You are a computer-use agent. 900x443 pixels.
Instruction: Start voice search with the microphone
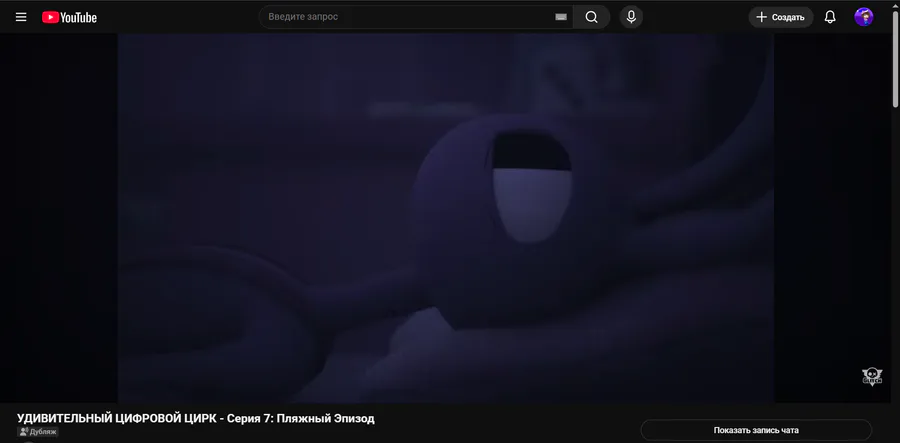[x=631, y=17]
